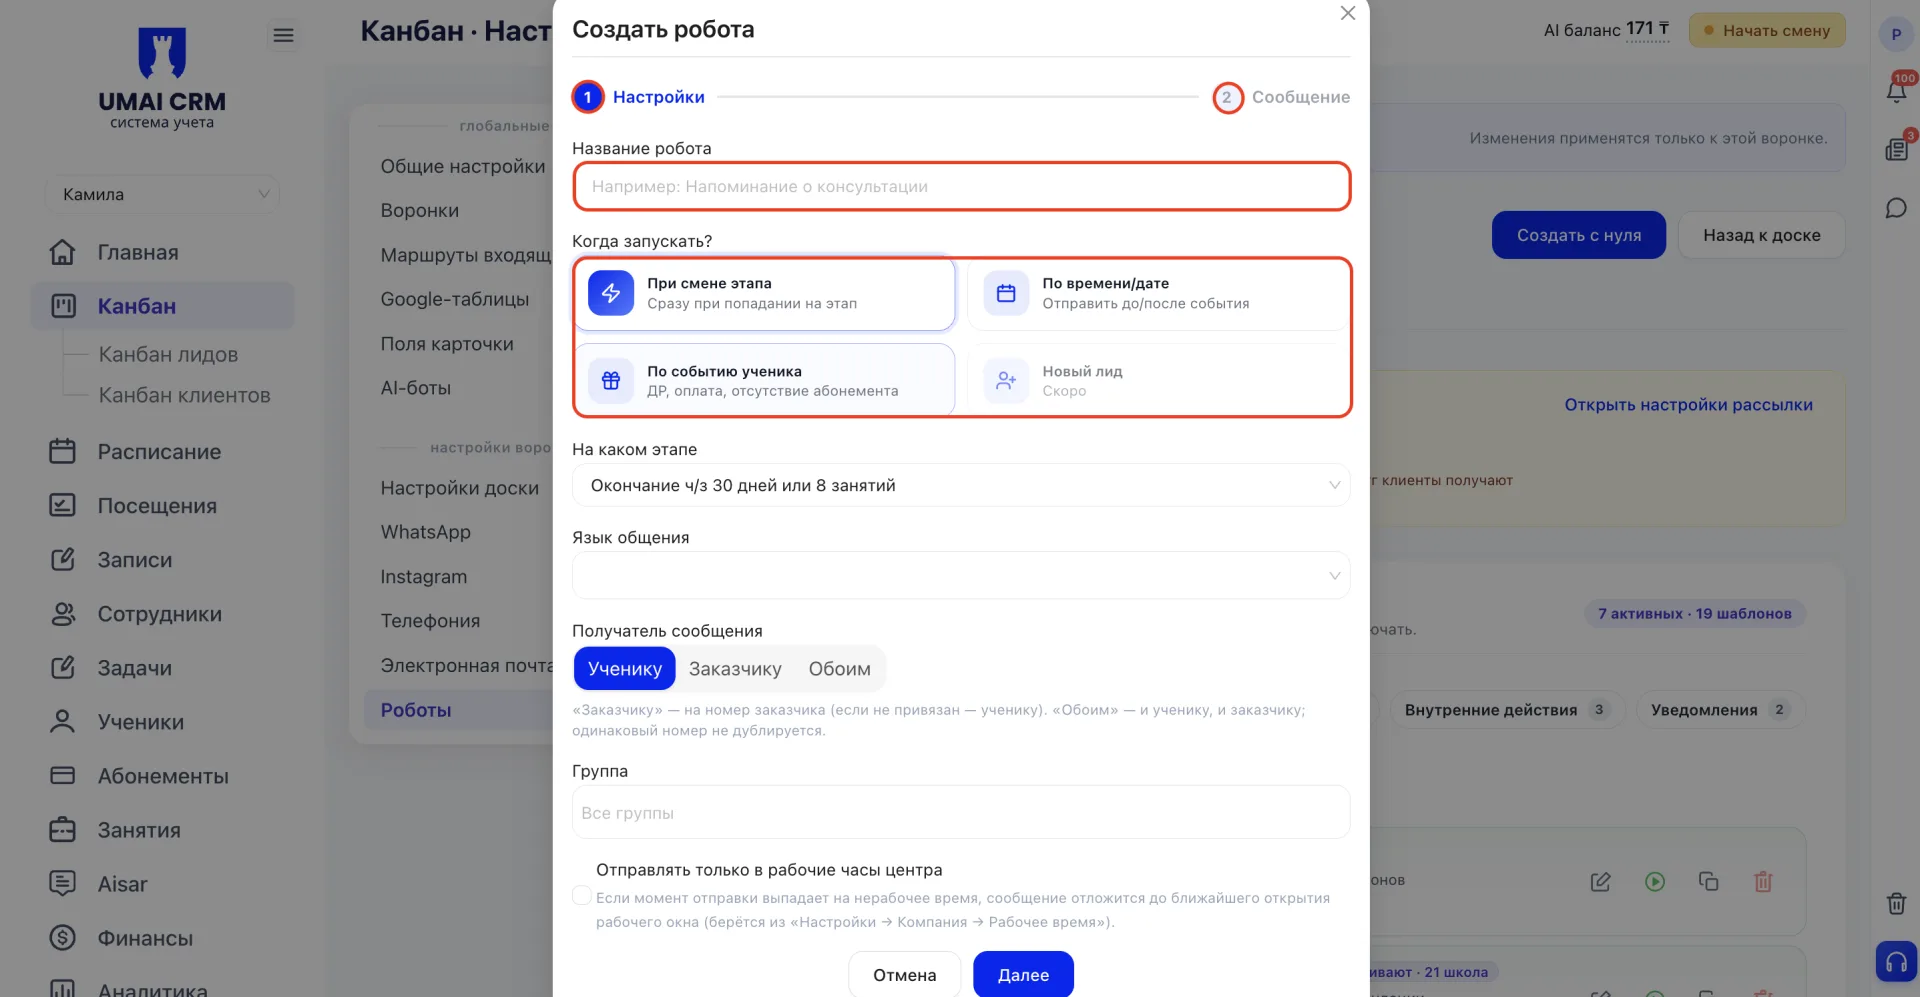
Task: Click inside the Название робота field
Action: point(961,186)
